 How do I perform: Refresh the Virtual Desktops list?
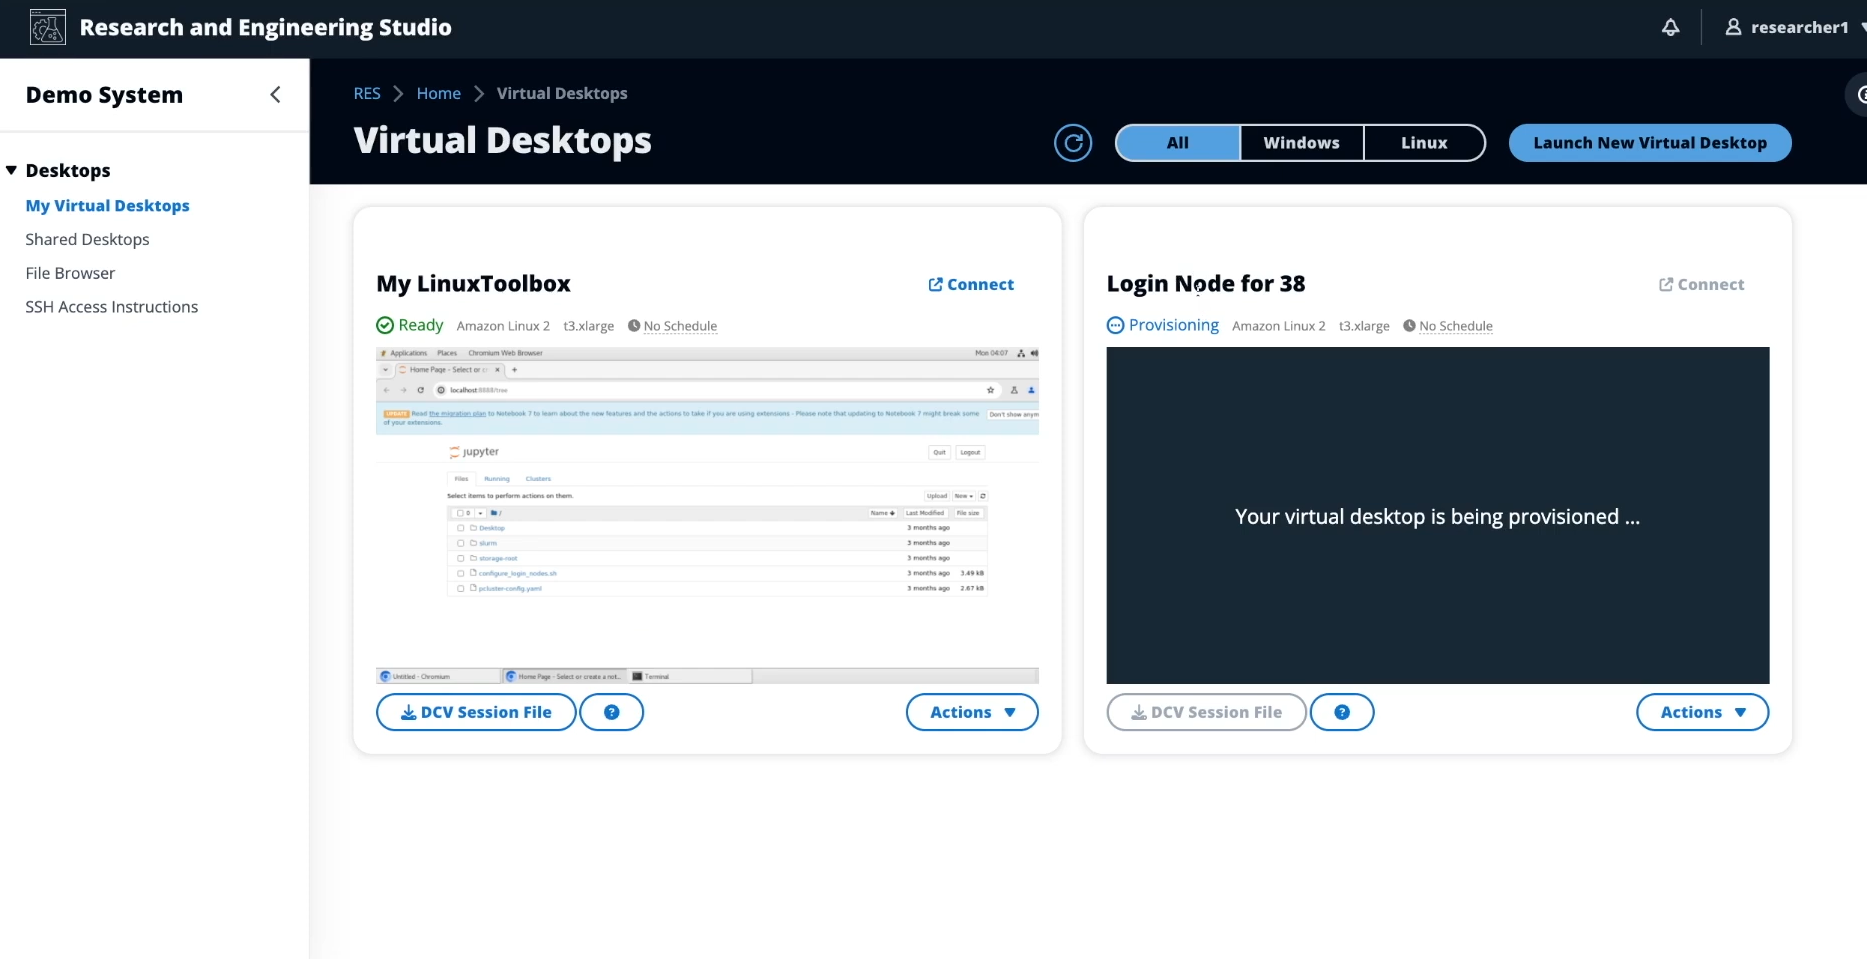[1073, 142]
